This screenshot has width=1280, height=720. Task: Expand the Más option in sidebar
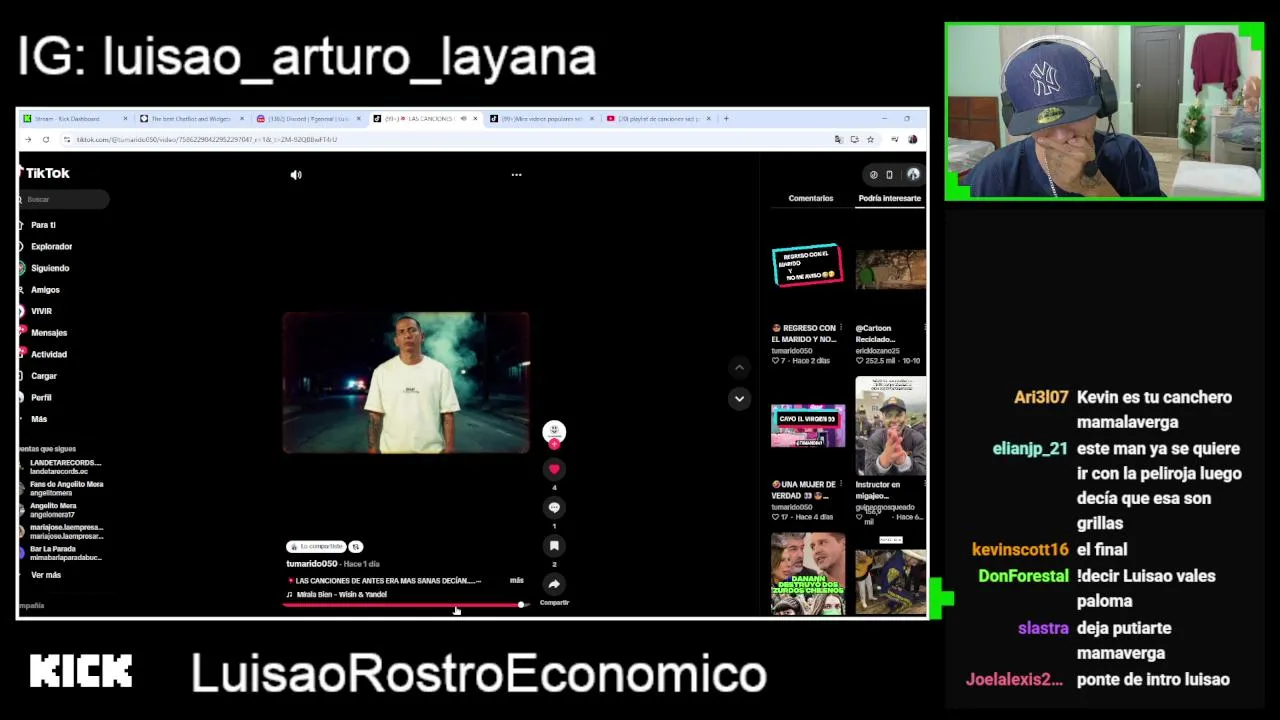(38, 419)
